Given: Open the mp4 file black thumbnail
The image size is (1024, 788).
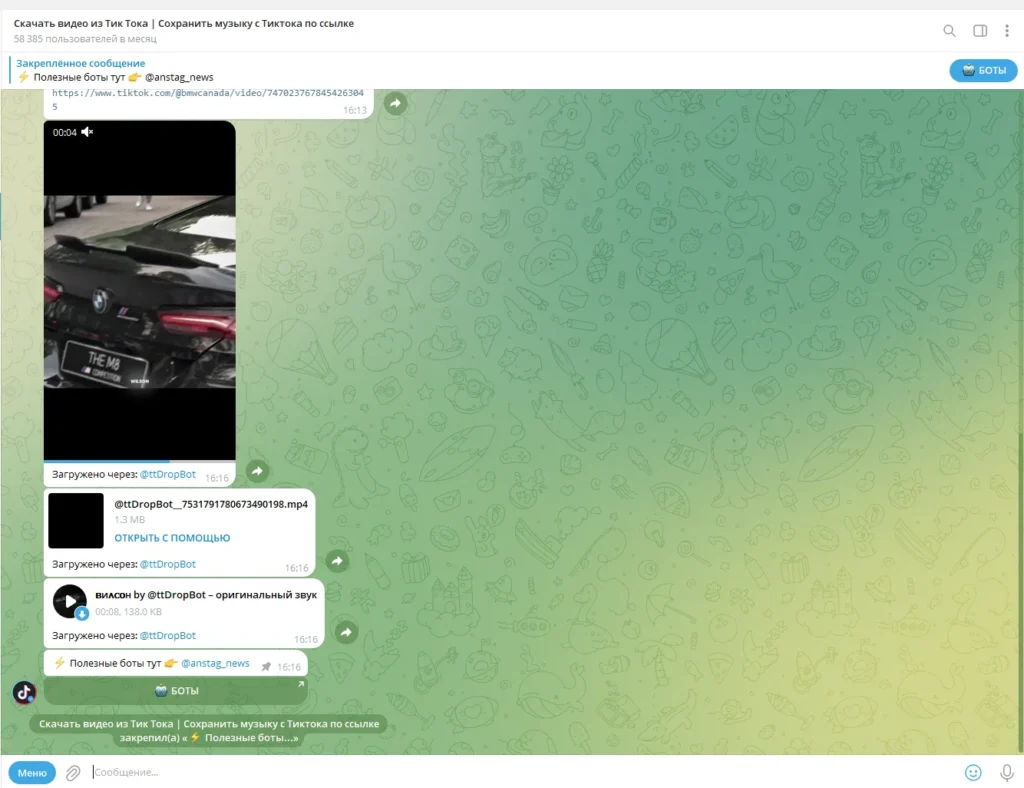Looking at the screenshot, I should tap(76, 520).
